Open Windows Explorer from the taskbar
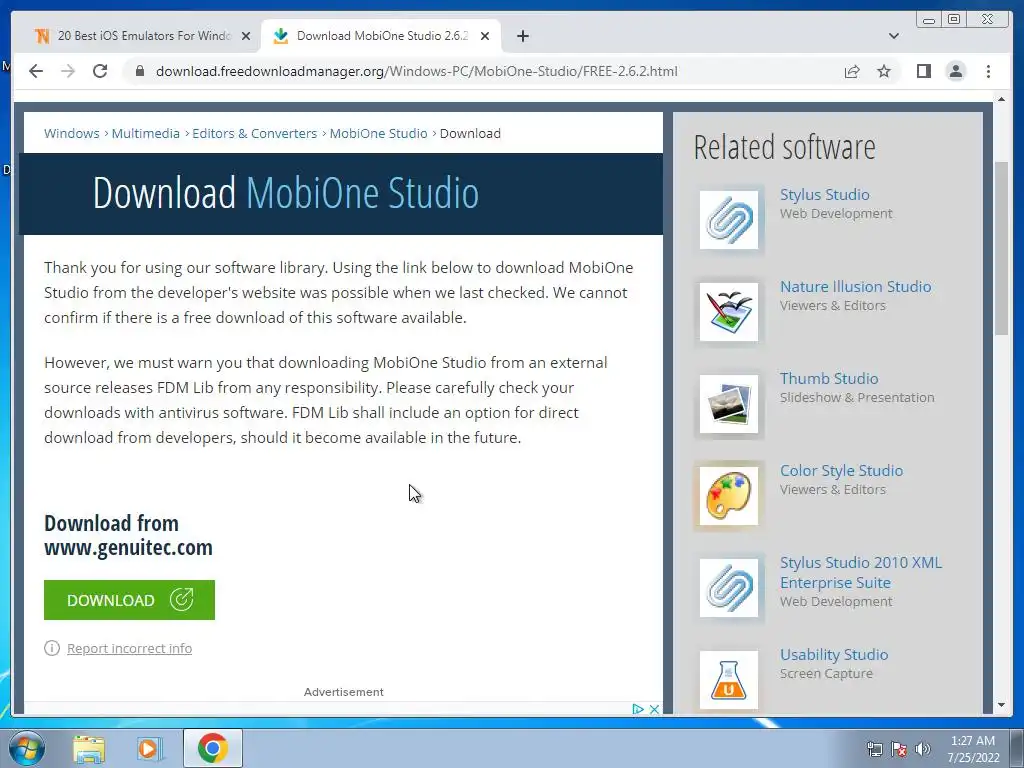Viewport: 1024px width, 768px height. point(89,749)
